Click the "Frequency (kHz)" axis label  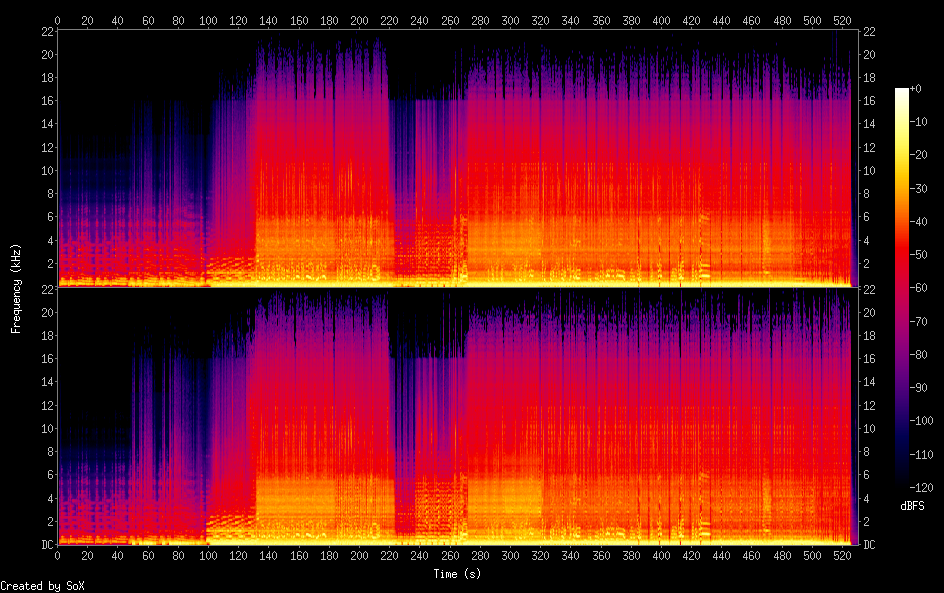point(17,288)
